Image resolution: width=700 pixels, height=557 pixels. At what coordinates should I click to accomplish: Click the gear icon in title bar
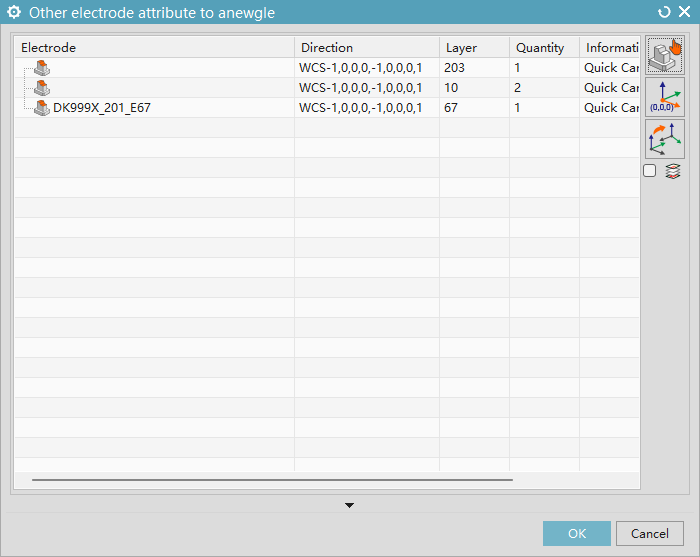(x=14, y=13)
